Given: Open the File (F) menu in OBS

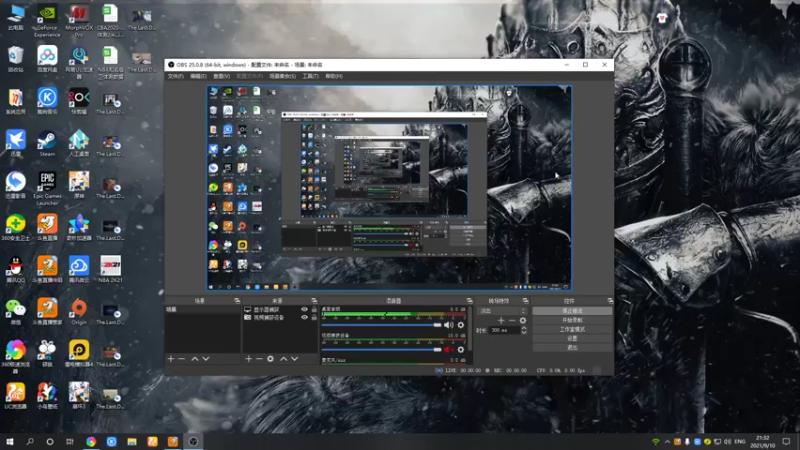Looking at the screenshot, I should 176,76.
